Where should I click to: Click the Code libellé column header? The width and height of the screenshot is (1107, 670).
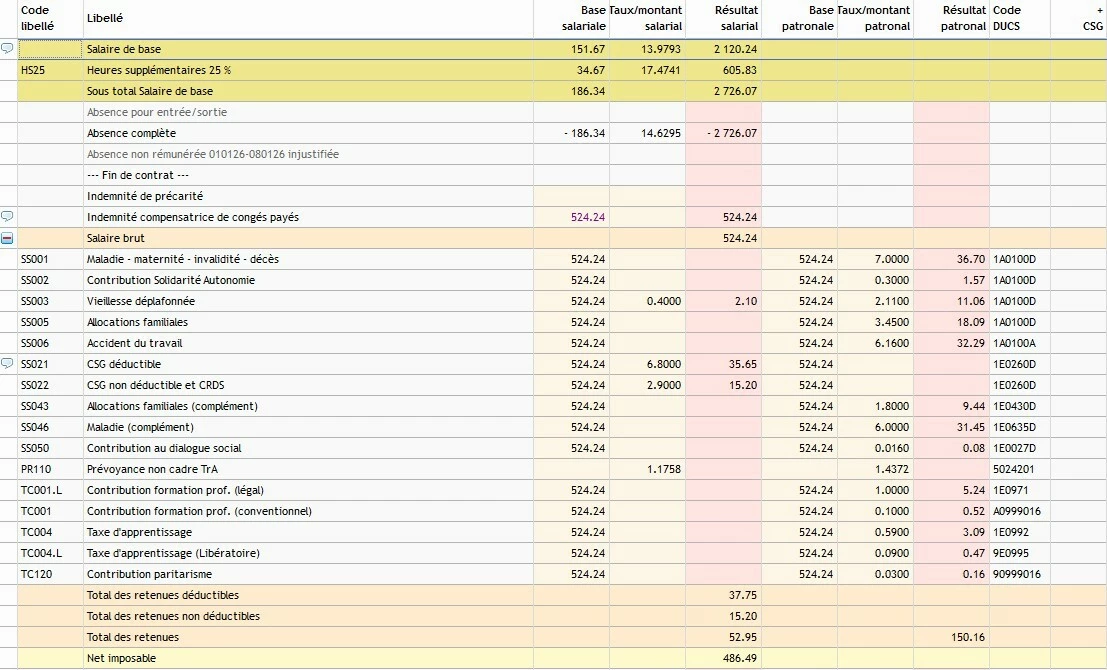coord(36,18)
